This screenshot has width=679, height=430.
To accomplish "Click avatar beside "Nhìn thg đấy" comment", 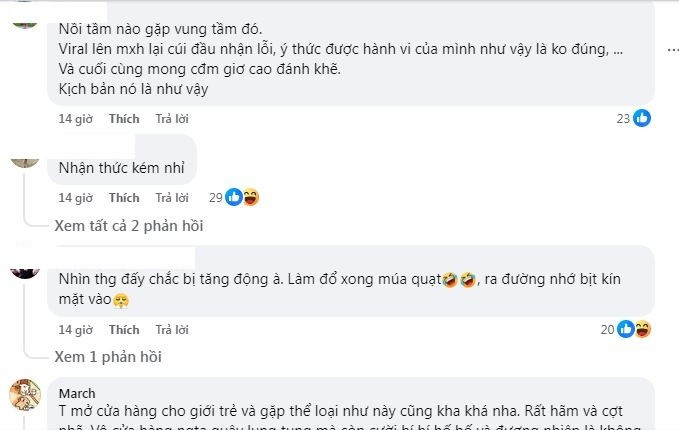I will [25, 268].
